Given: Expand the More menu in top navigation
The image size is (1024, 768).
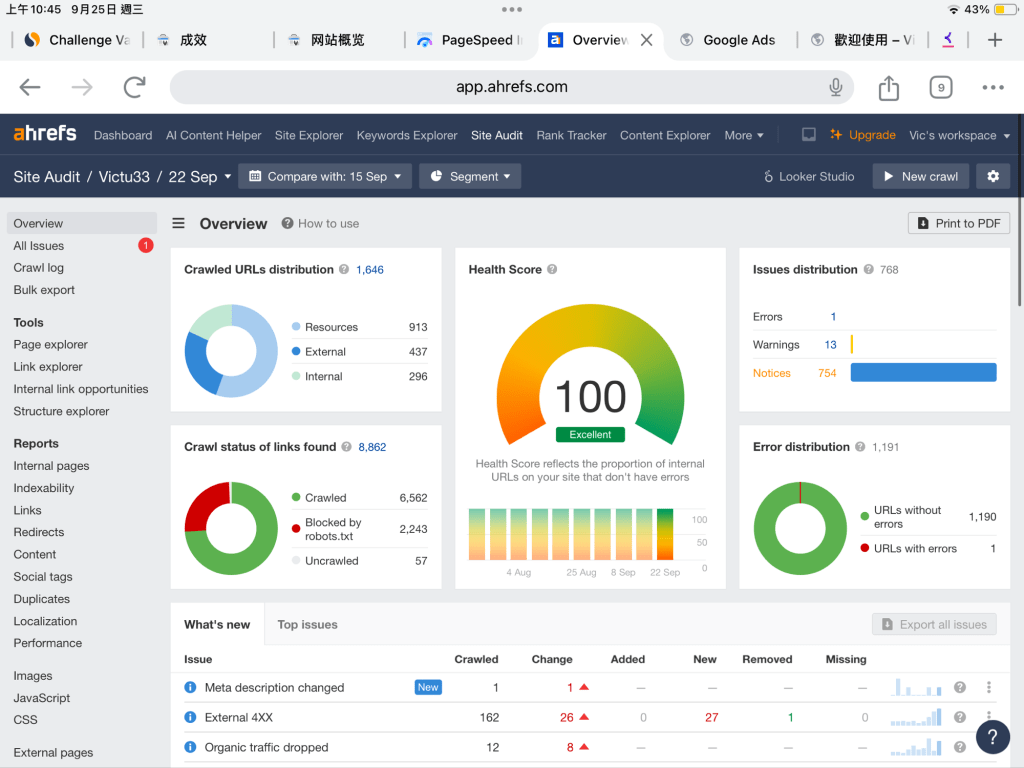Looking at the screenshot, I should tap(743, 135).
